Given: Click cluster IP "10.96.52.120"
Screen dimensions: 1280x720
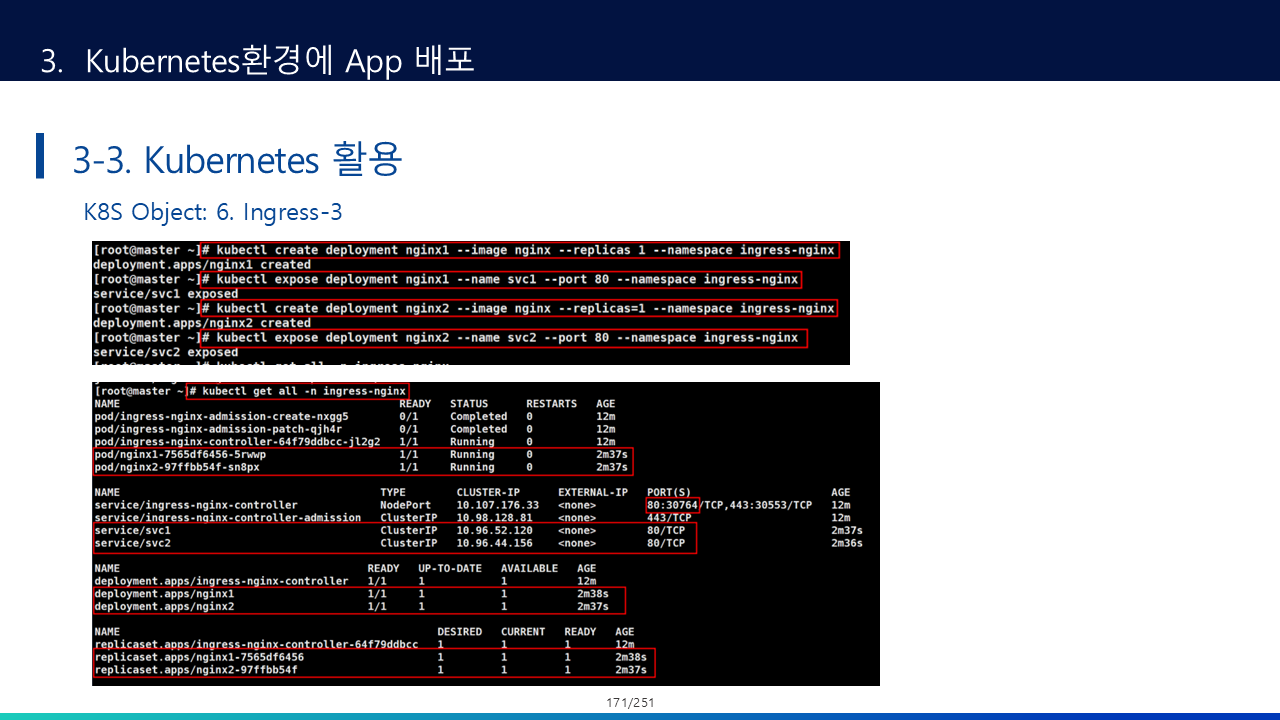Looking at the screenshot, I should coord(494,530).
